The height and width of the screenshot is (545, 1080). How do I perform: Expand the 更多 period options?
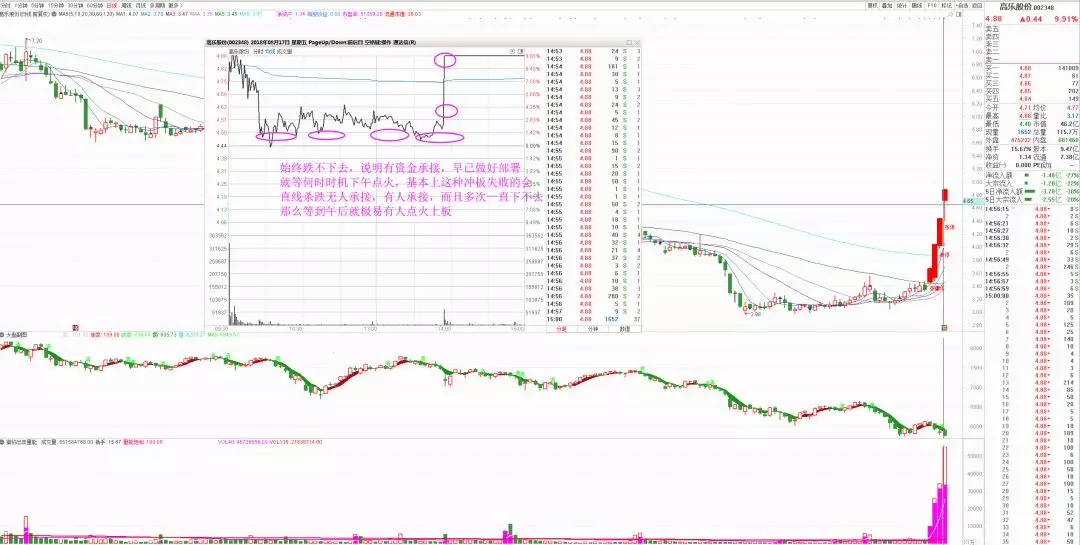click(175, 6)
